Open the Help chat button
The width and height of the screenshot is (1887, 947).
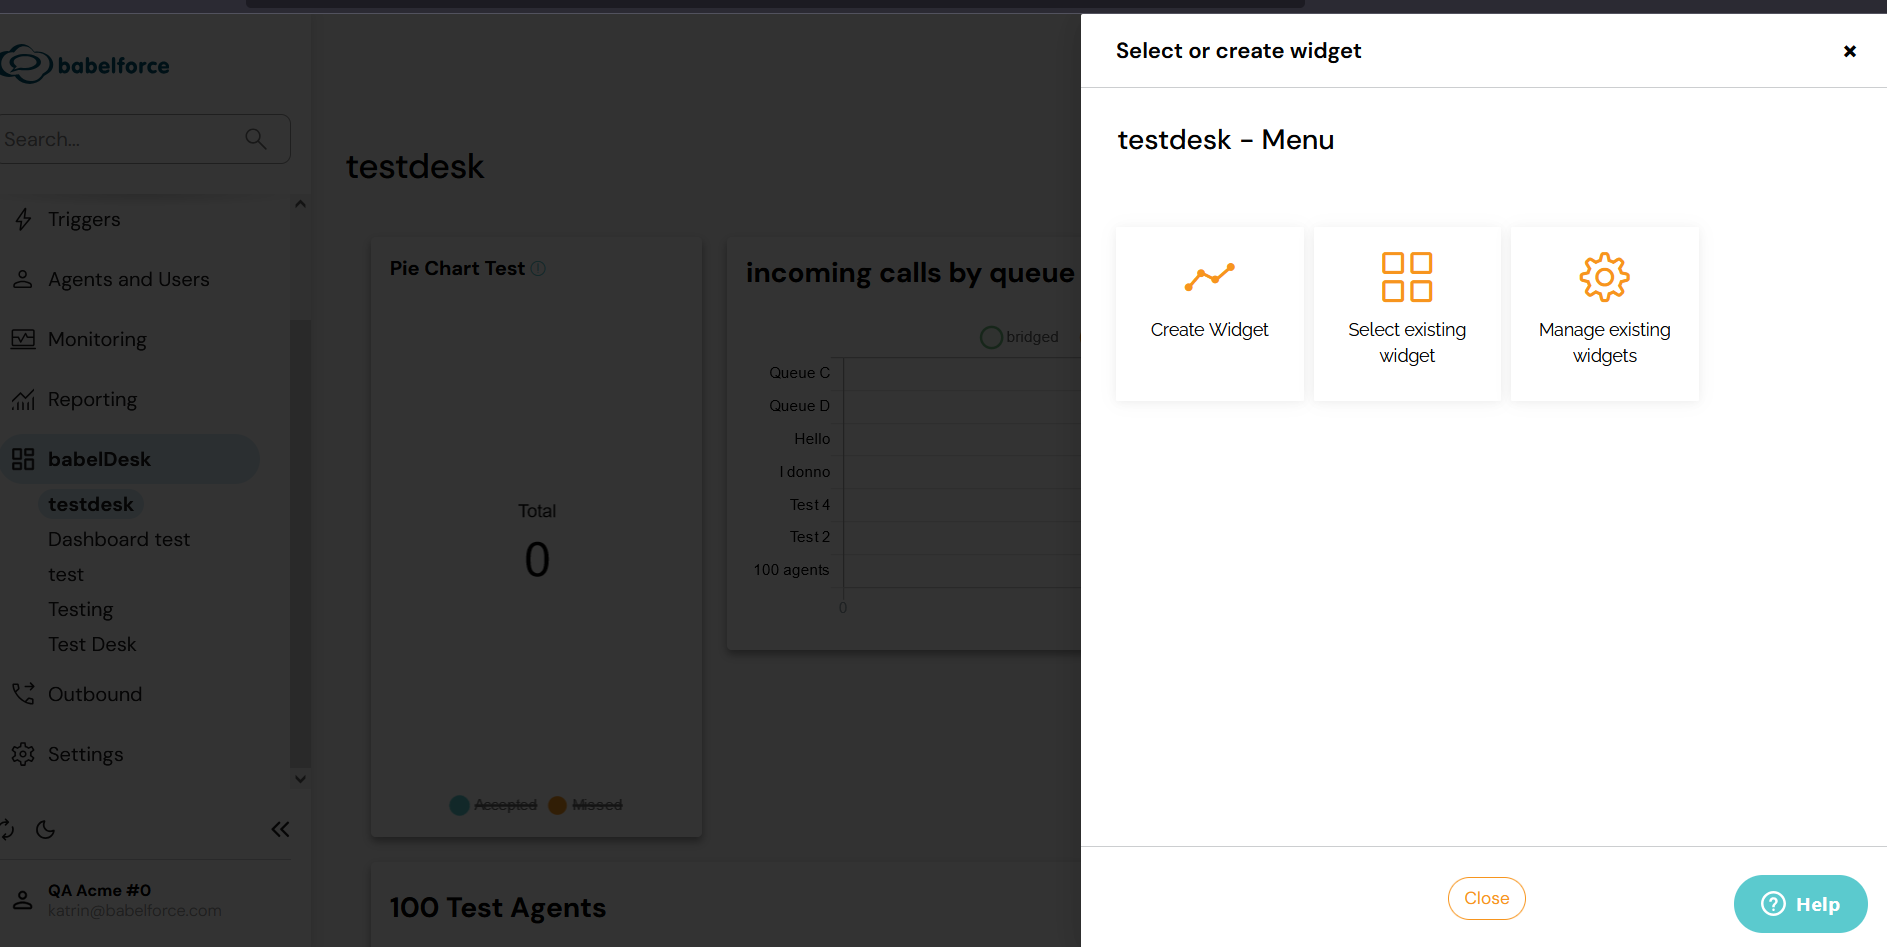[x=1800, y=904]
